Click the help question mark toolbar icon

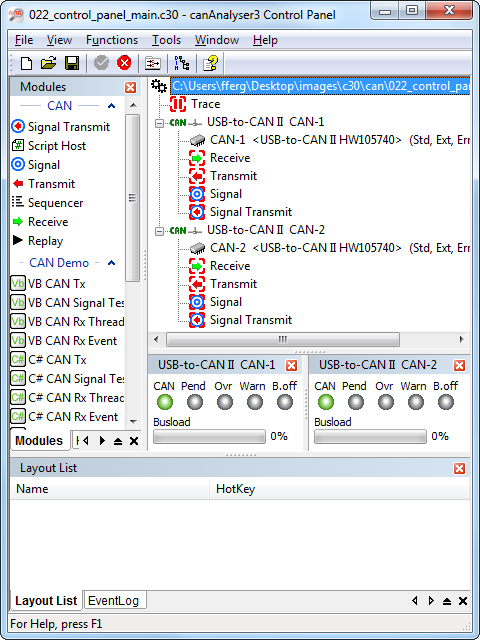tap(211, 63)
